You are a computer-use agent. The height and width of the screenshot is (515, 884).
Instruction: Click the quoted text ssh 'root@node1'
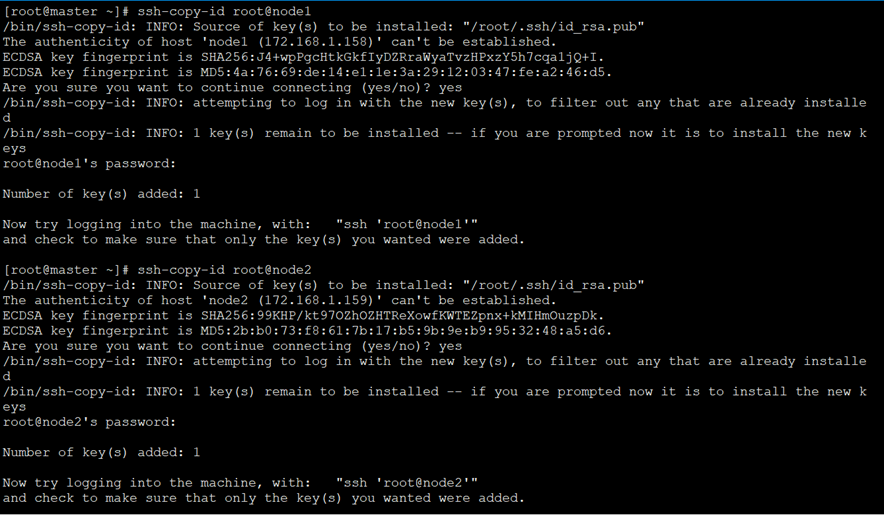pos(406,225)
